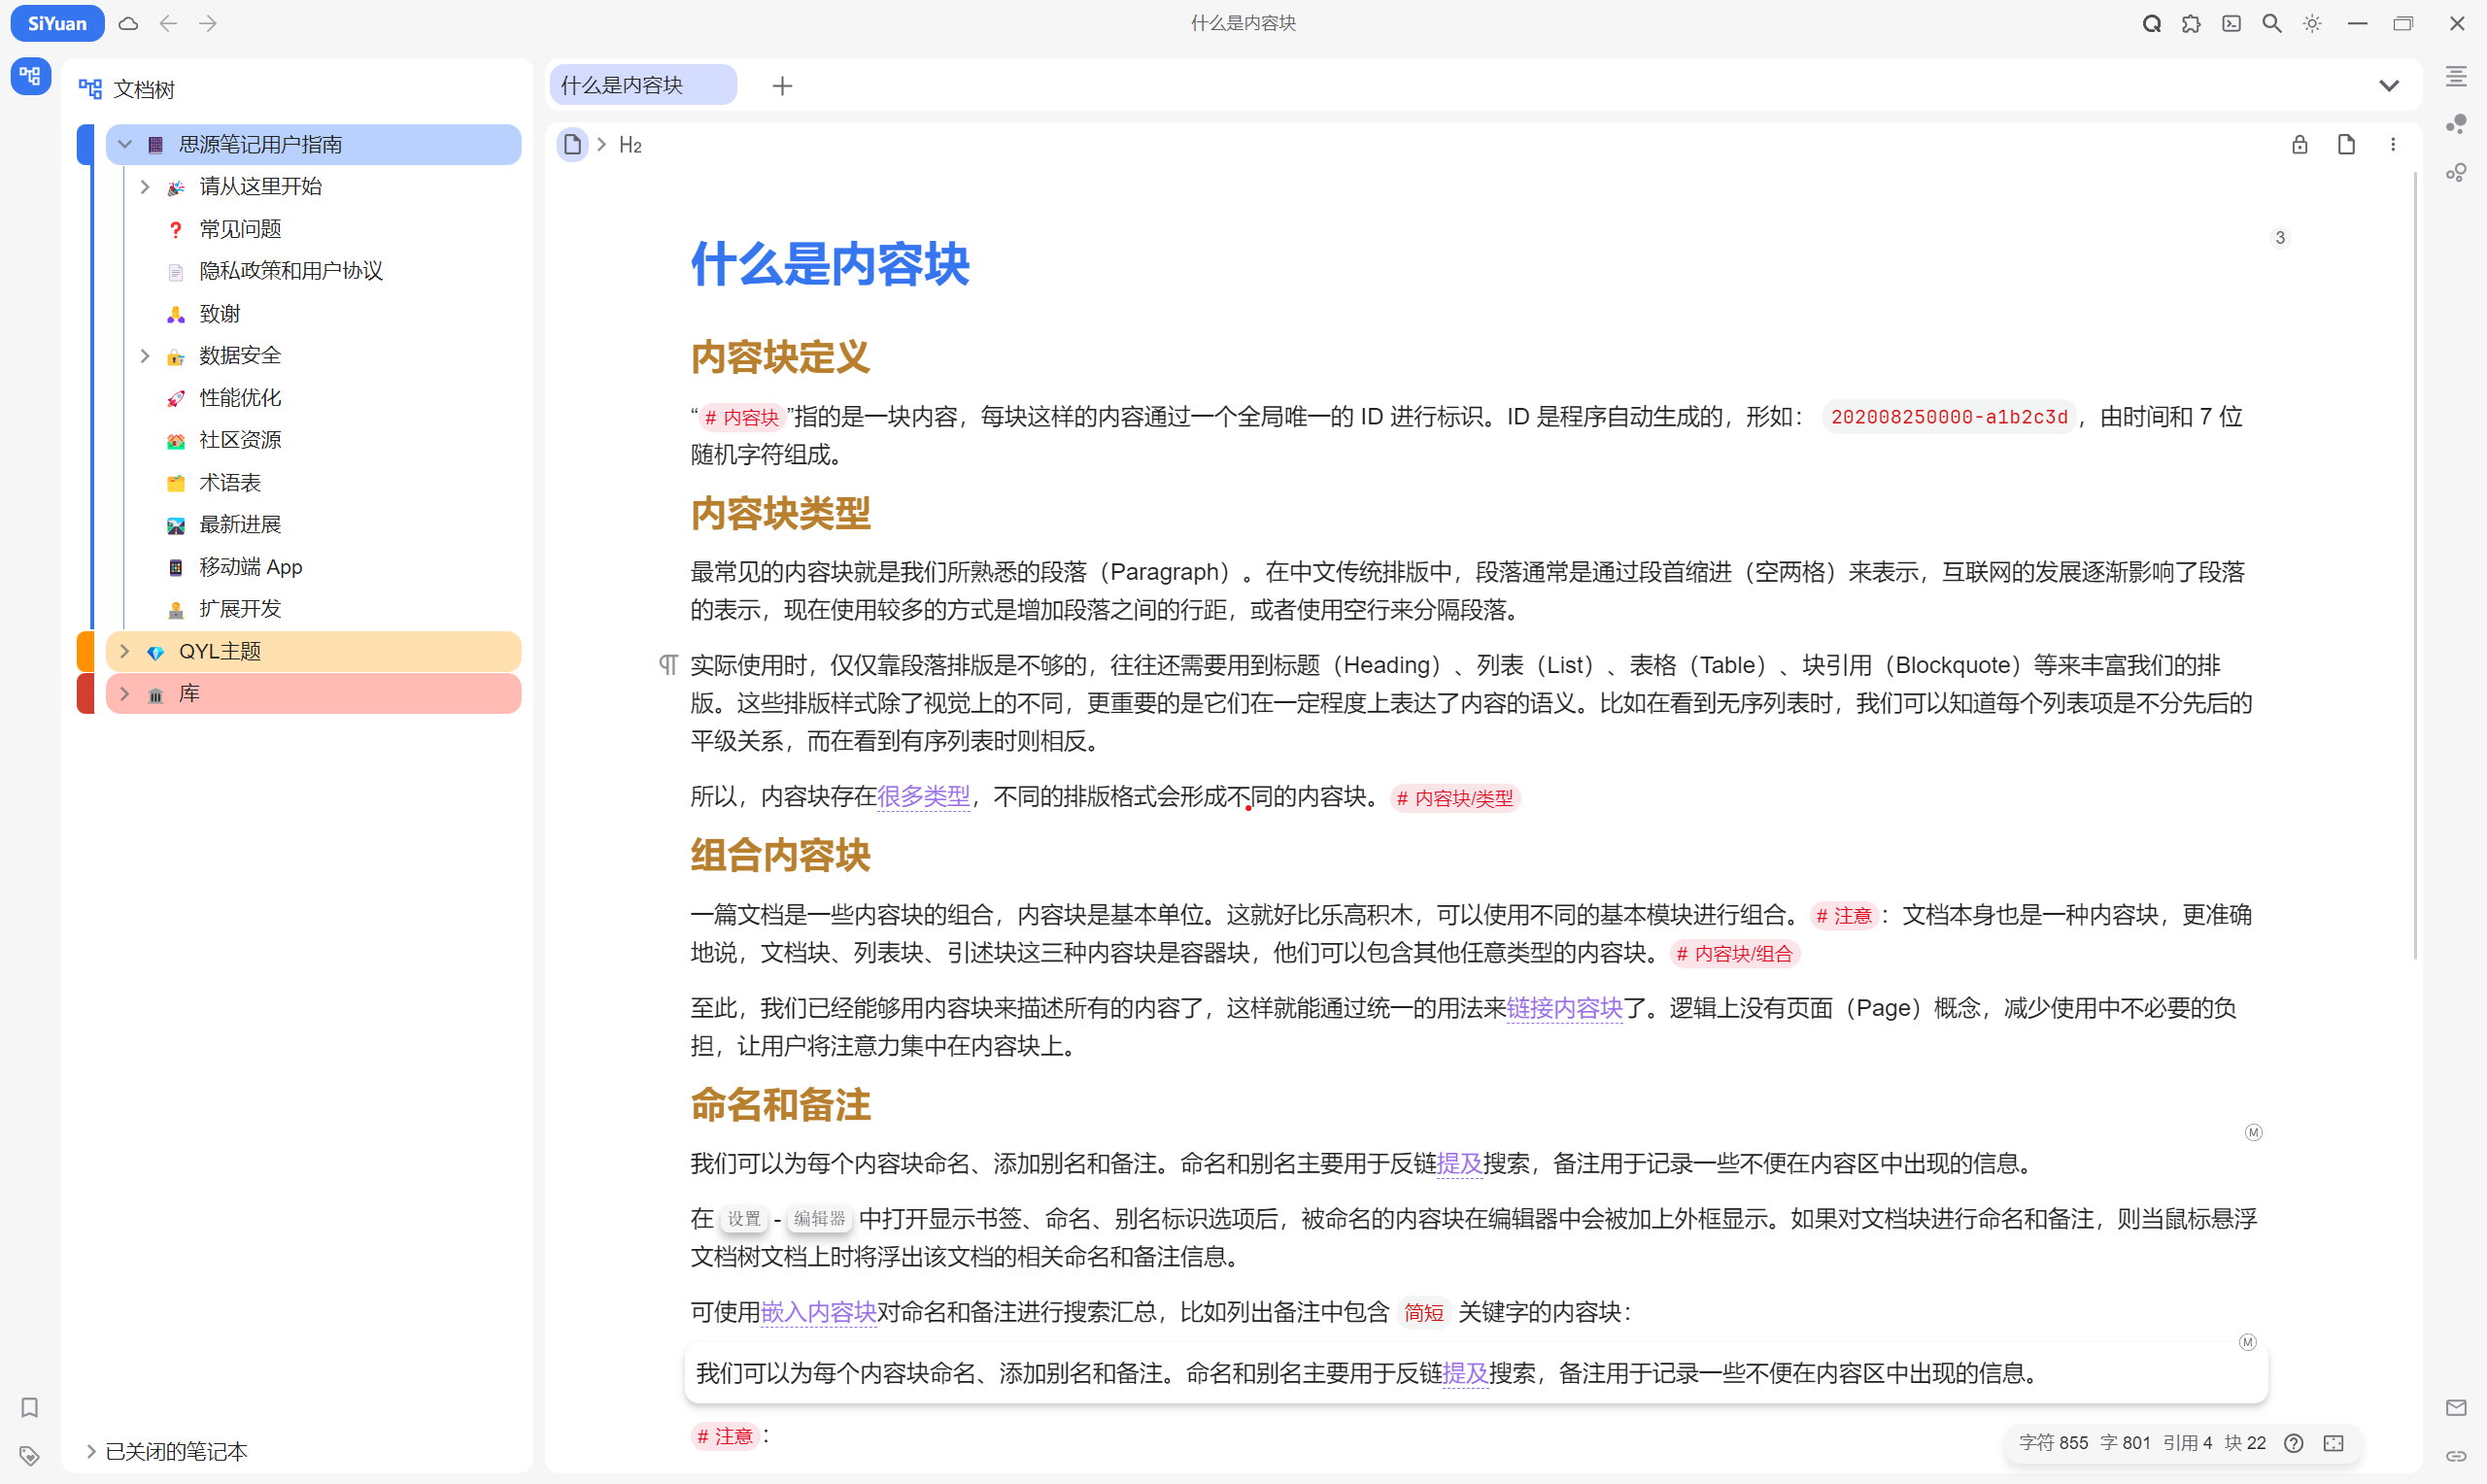
Task: Lock editing with the padlock icon
Action: click(2299, 144)
